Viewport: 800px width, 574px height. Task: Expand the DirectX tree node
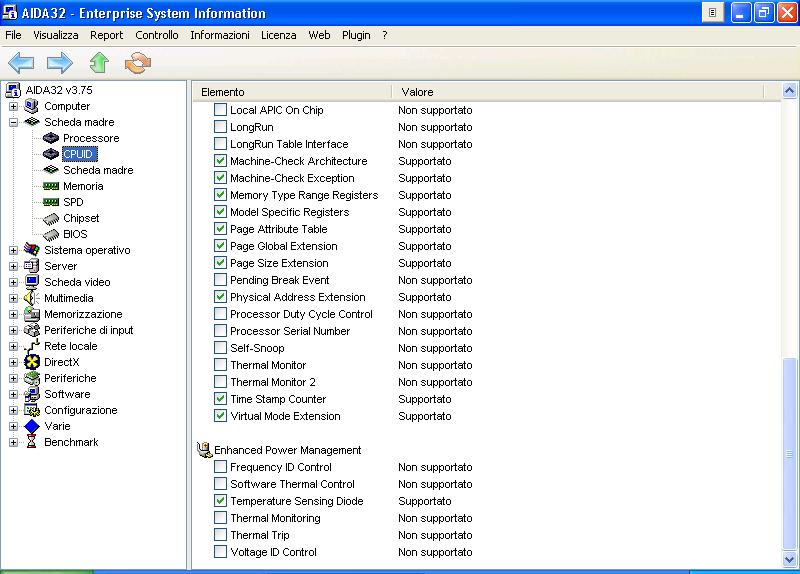[13, 362]
